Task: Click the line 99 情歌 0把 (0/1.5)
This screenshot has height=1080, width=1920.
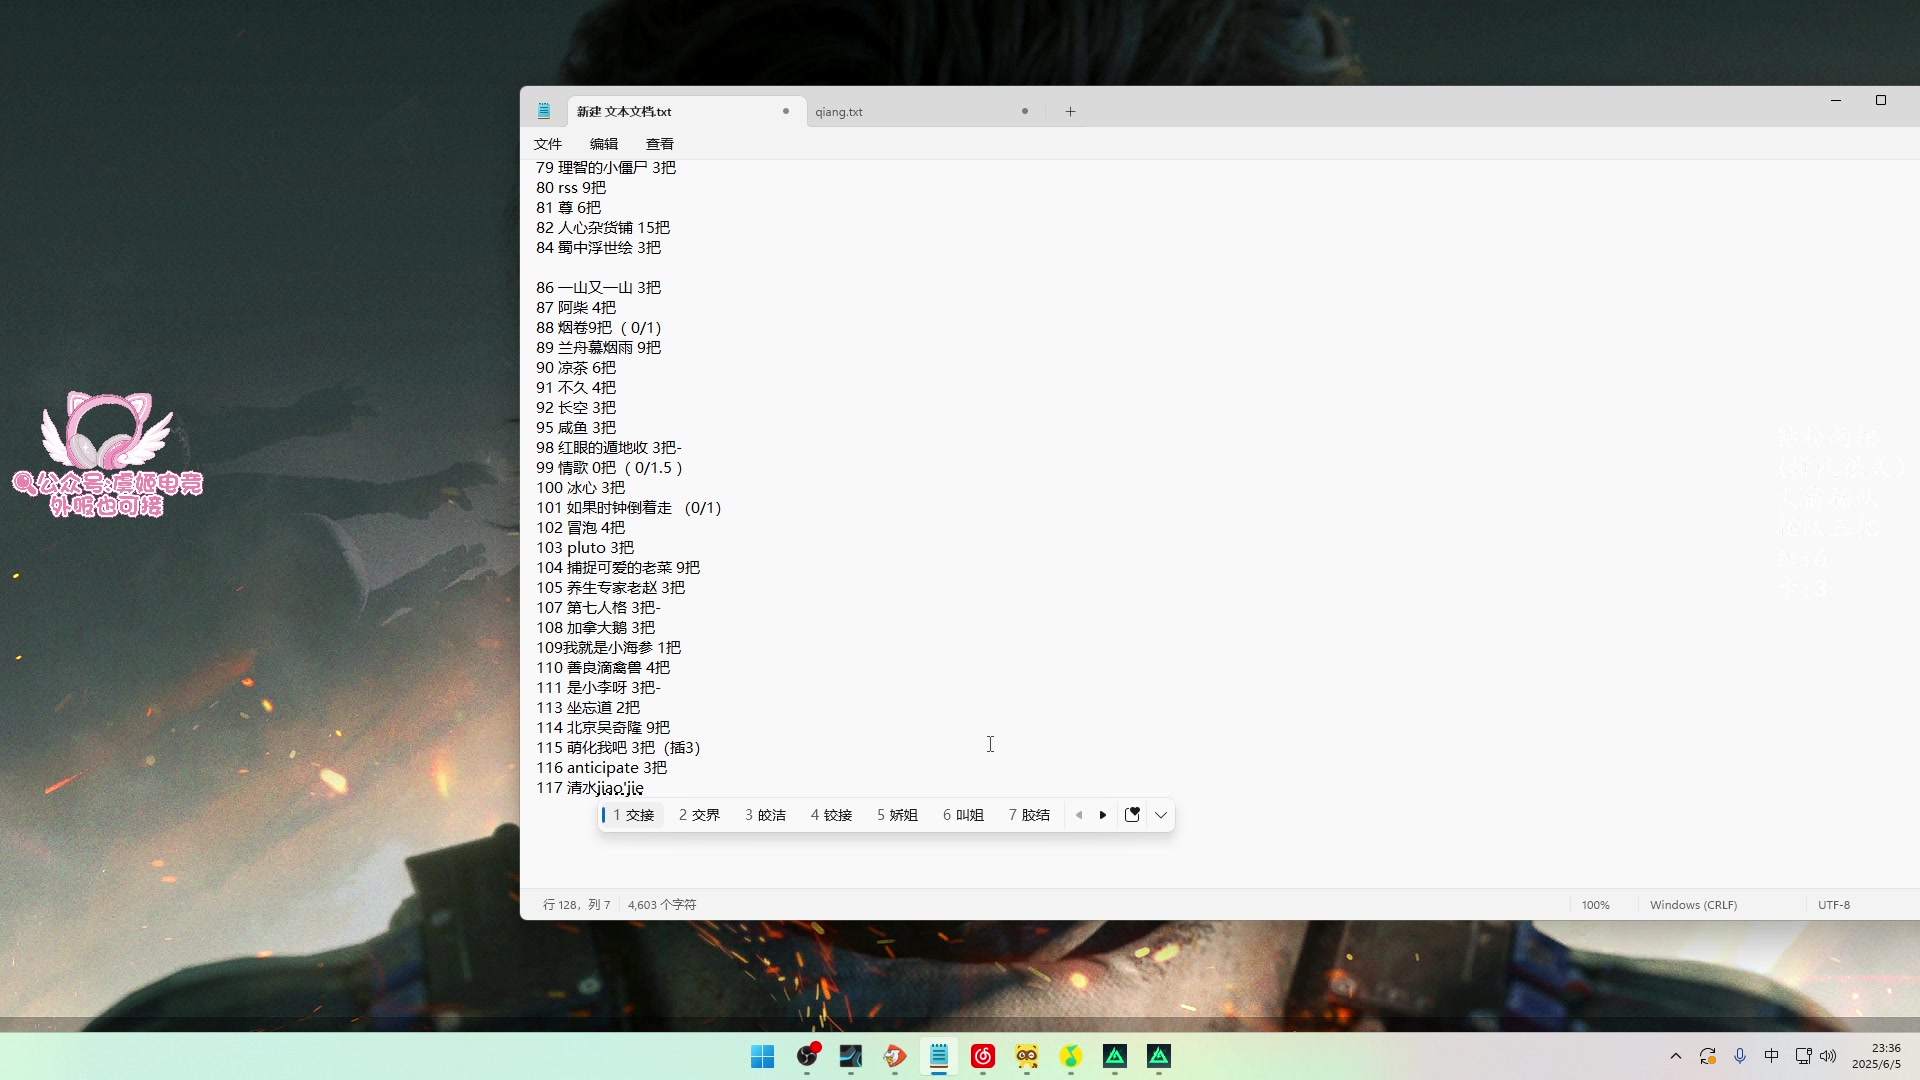Action: click(610, 468)
